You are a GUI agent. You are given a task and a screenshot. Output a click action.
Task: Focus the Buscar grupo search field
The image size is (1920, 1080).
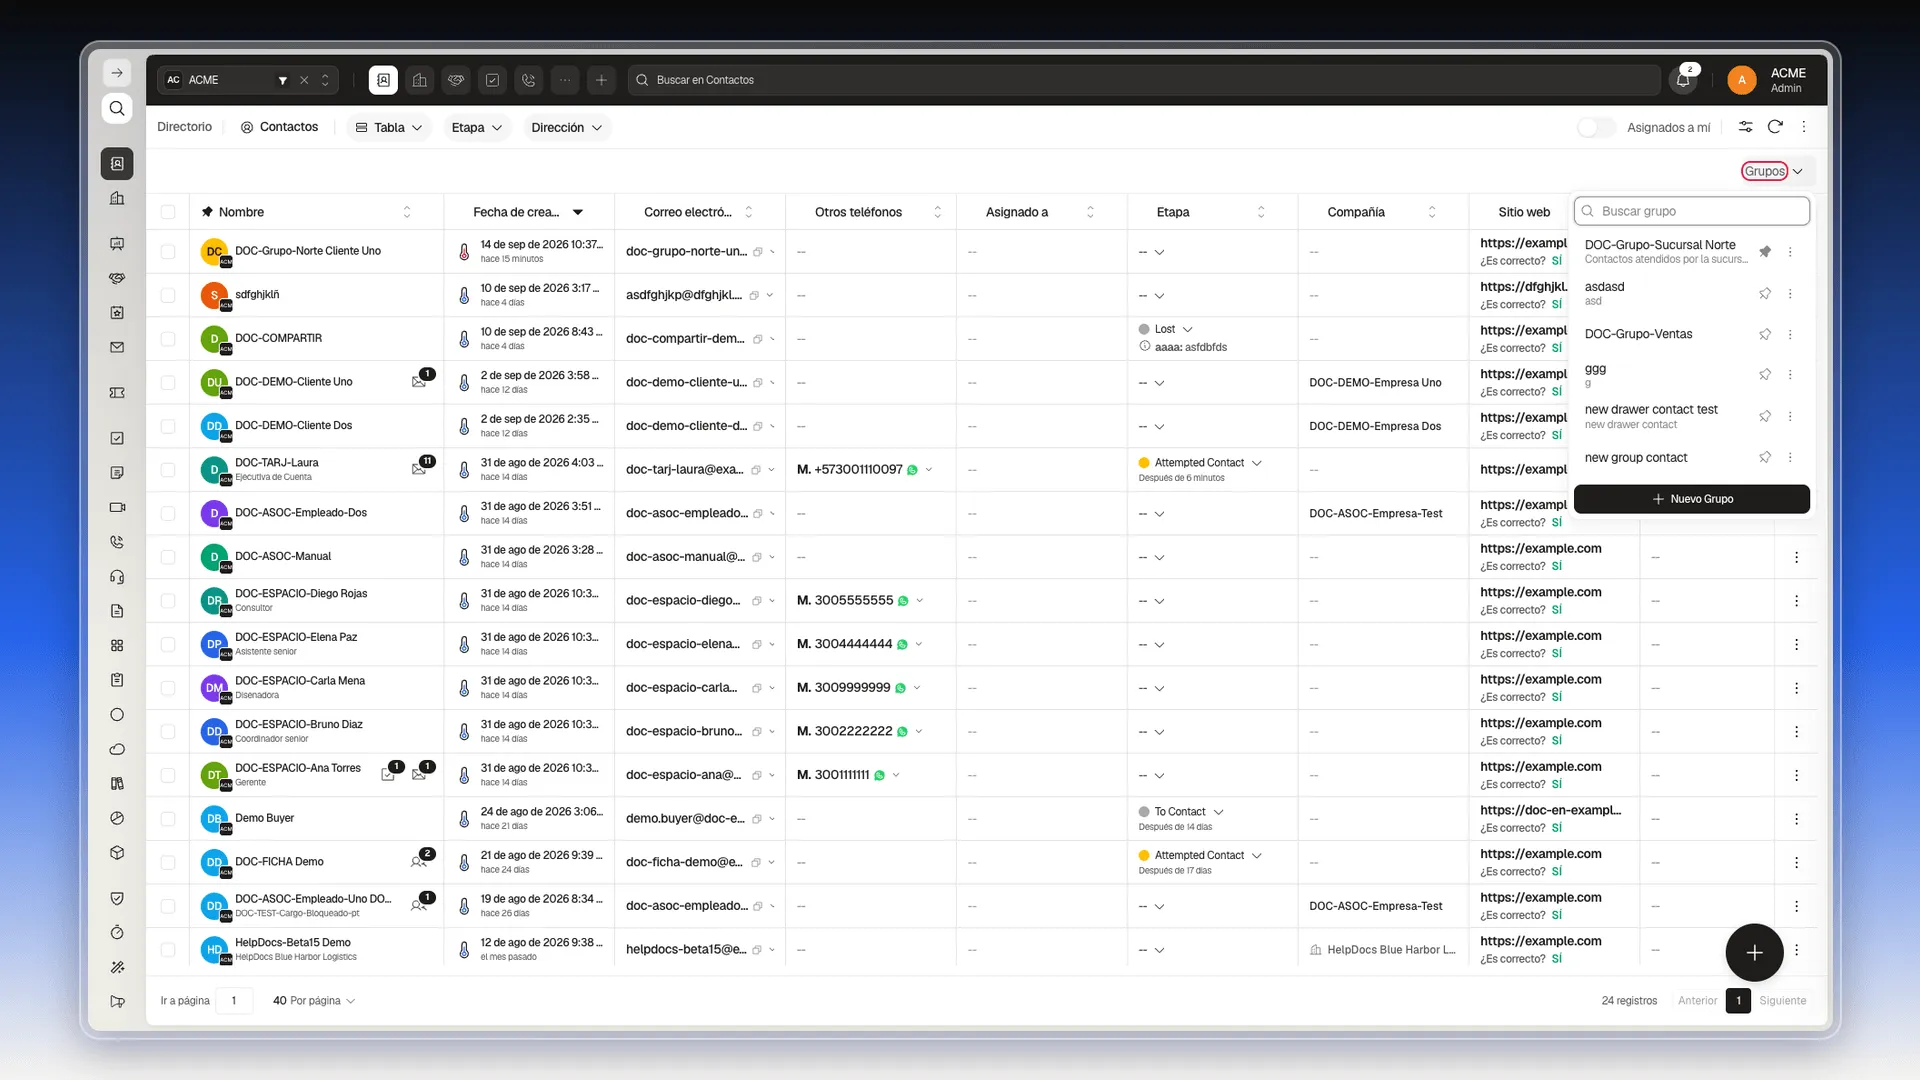pyautogui.click(x=1691, y=211)
